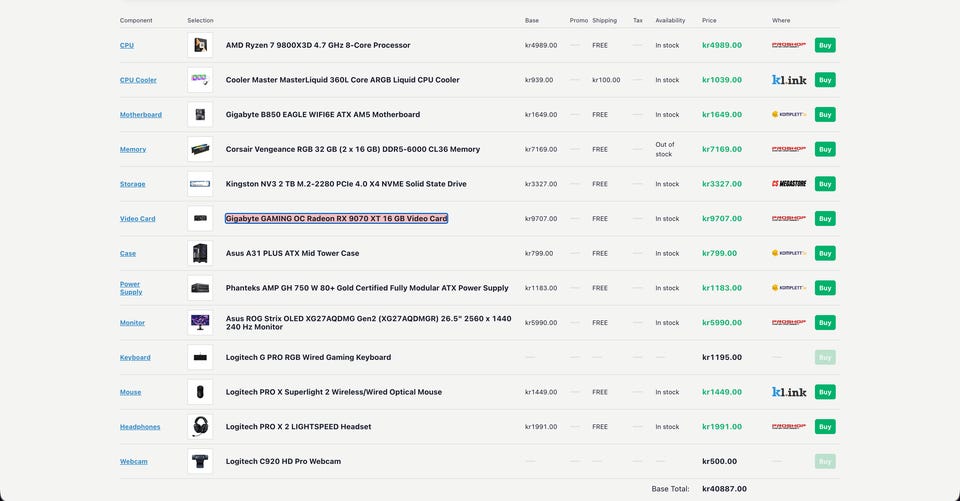The image size is (960, 501).
Task: Click the Cooler Master MasterLiquid thumbnail
Action: [x=200, y=80]
